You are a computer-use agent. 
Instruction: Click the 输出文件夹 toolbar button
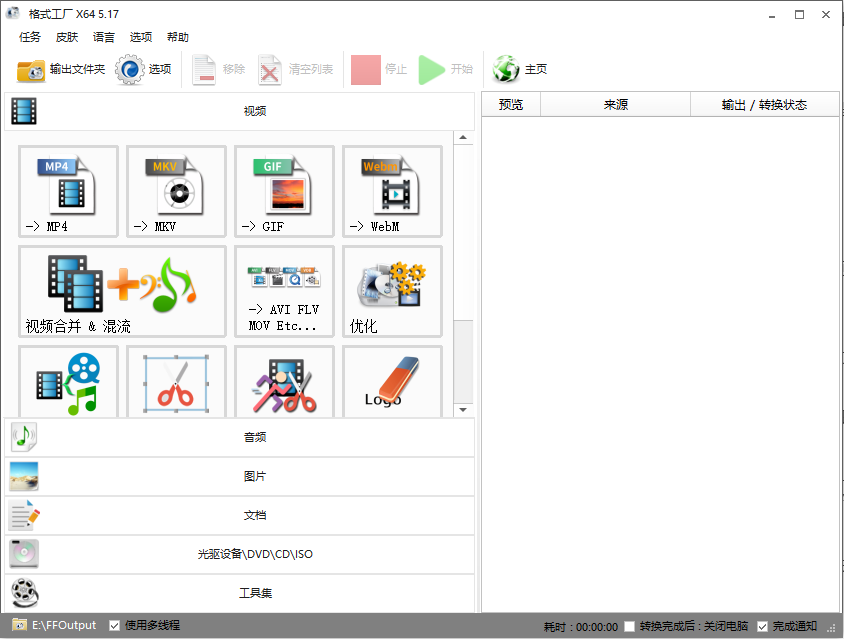[x=61, y=70]
